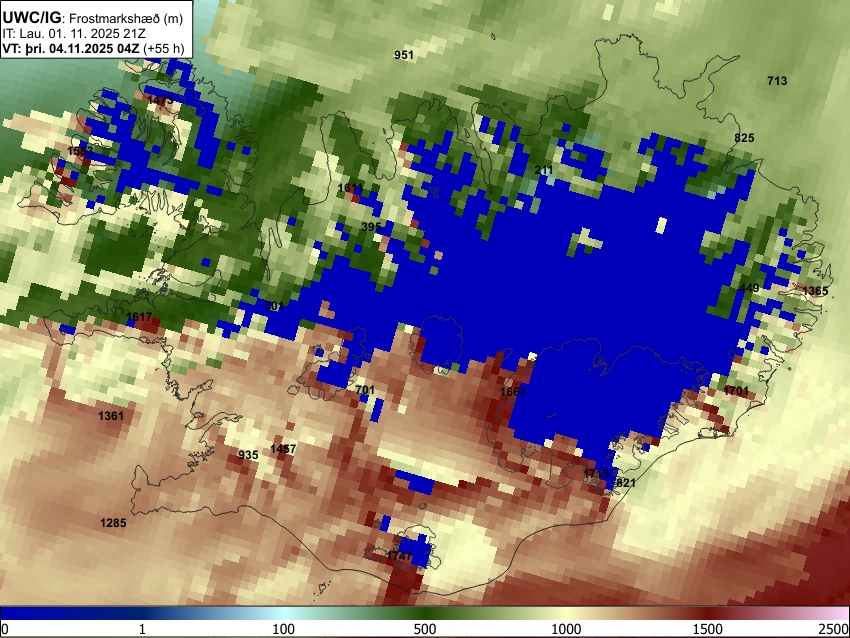Screen dimensions: 850x638
Task: Click the 1365 value on the east coast
Action: [815, 291]
